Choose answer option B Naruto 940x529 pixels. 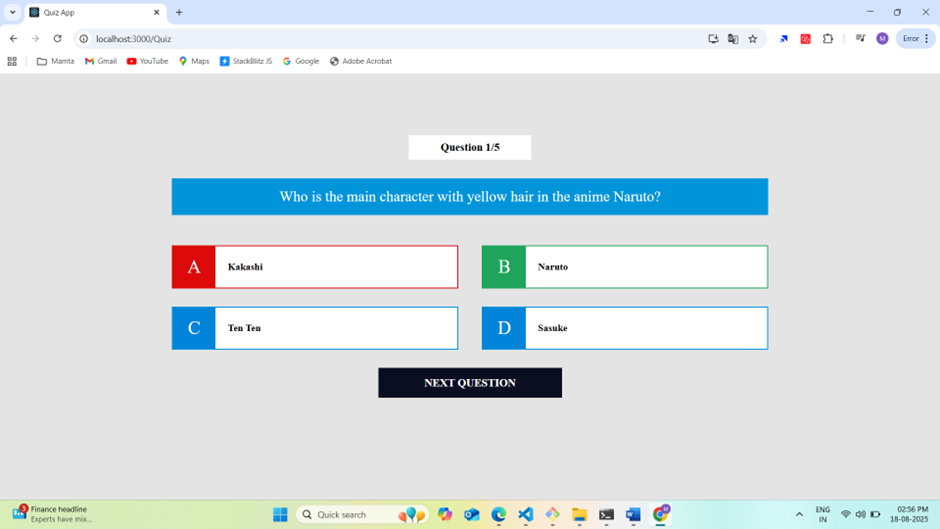pos(624,267)
